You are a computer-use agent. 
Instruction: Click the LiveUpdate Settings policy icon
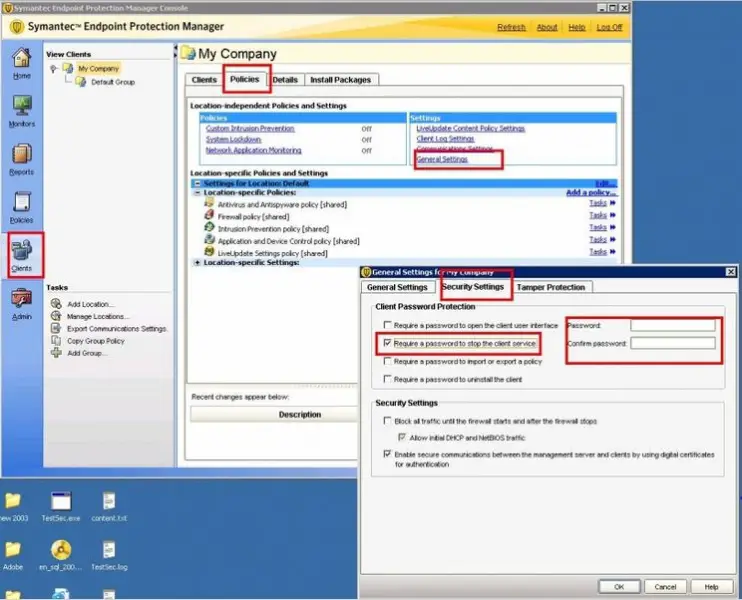click(209, 252)
